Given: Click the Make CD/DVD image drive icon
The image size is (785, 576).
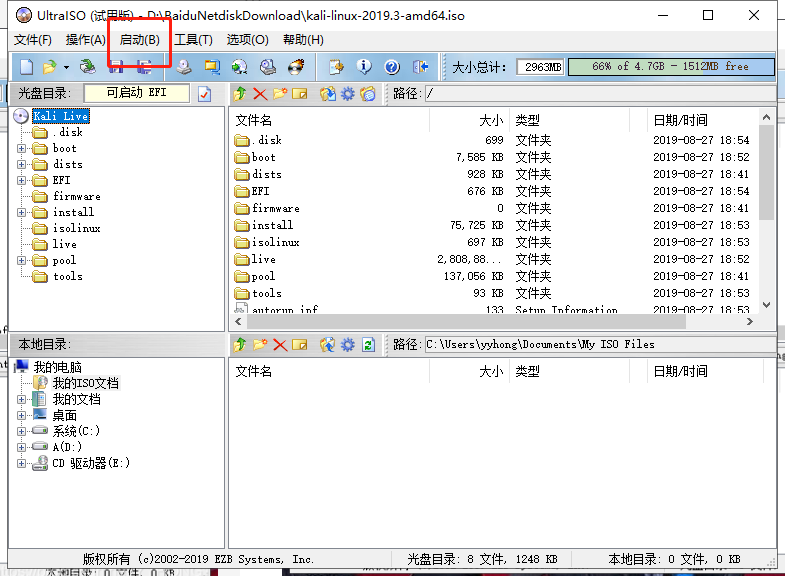Looking at the screenshot, I should (x=184, y=67).
